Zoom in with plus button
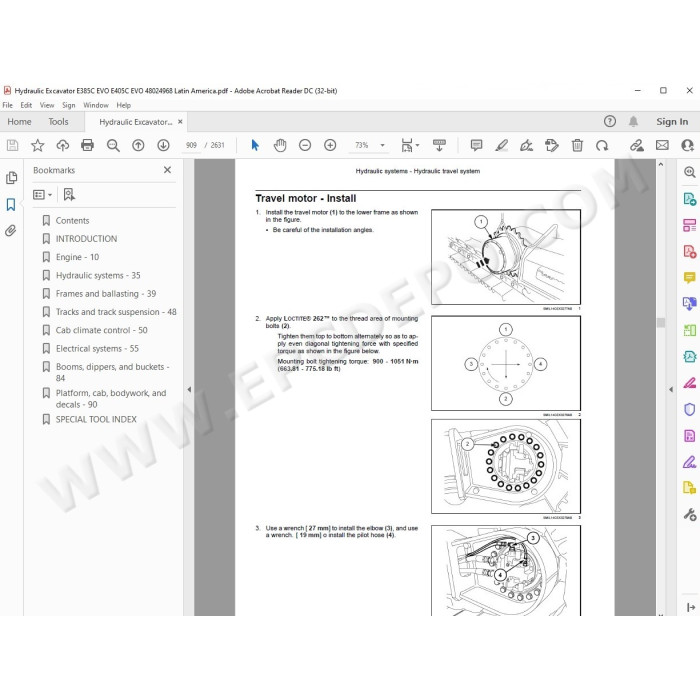The height and width of the screenshot is (700, 700). [x=330, y=145]
